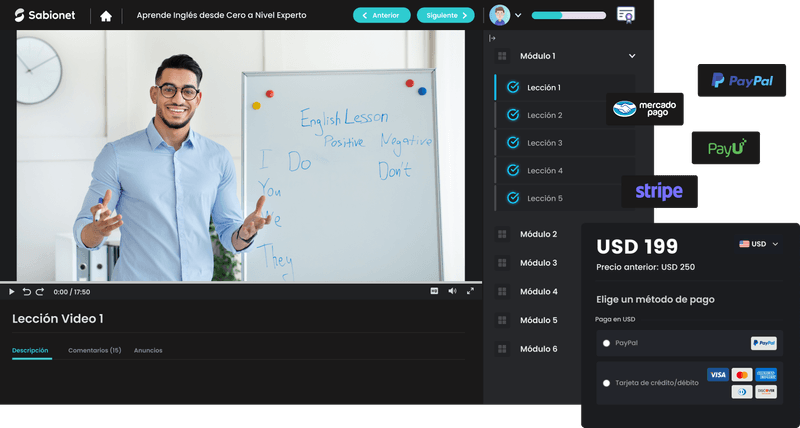
Task: Click course title Aprende Inglés desde Cero
Action: coord(221,15)
